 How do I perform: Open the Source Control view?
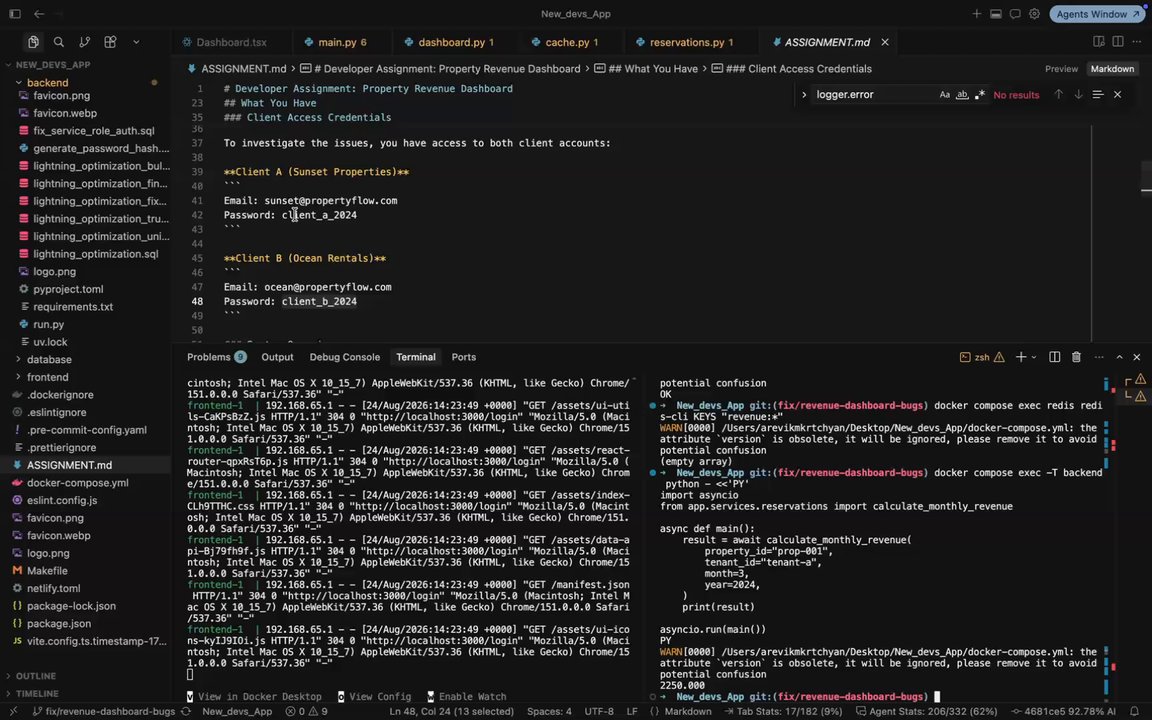click(x=84, y=42)
